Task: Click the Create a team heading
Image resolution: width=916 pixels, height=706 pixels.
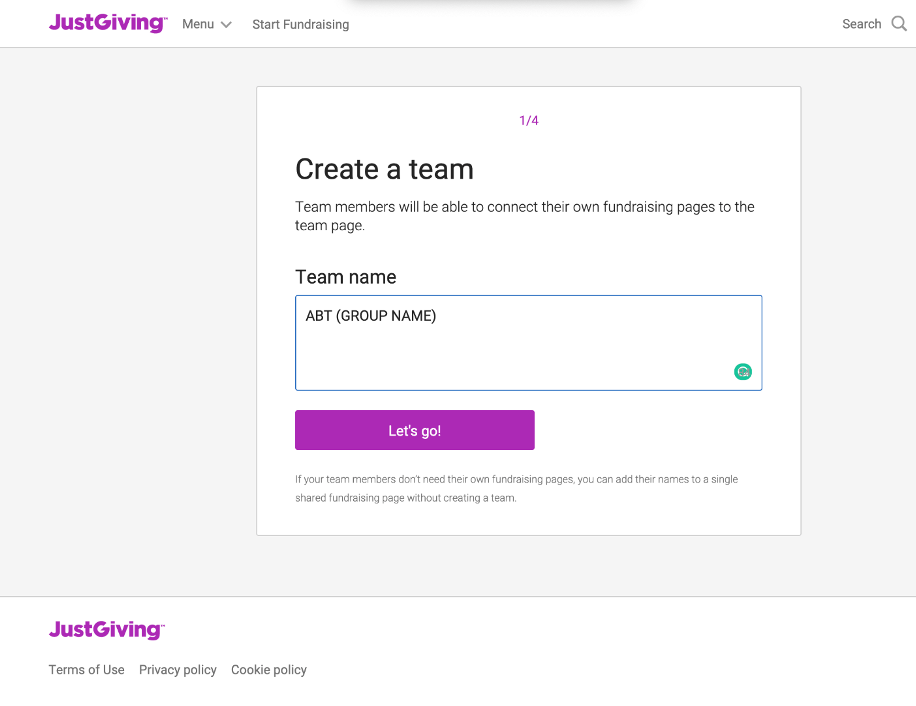Action: click(384, 169)
